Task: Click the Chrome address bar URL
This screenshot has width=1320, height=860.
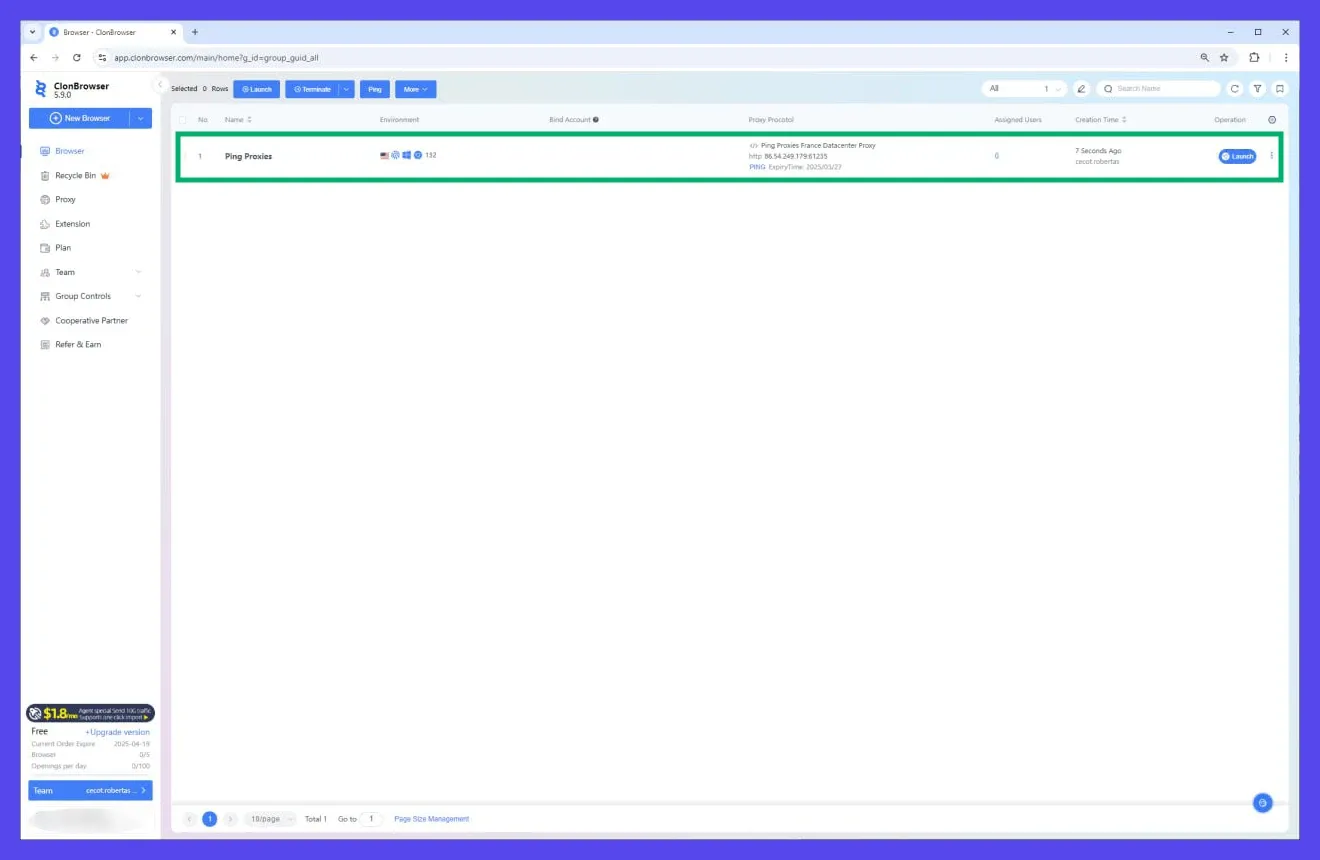Action: 216,58
